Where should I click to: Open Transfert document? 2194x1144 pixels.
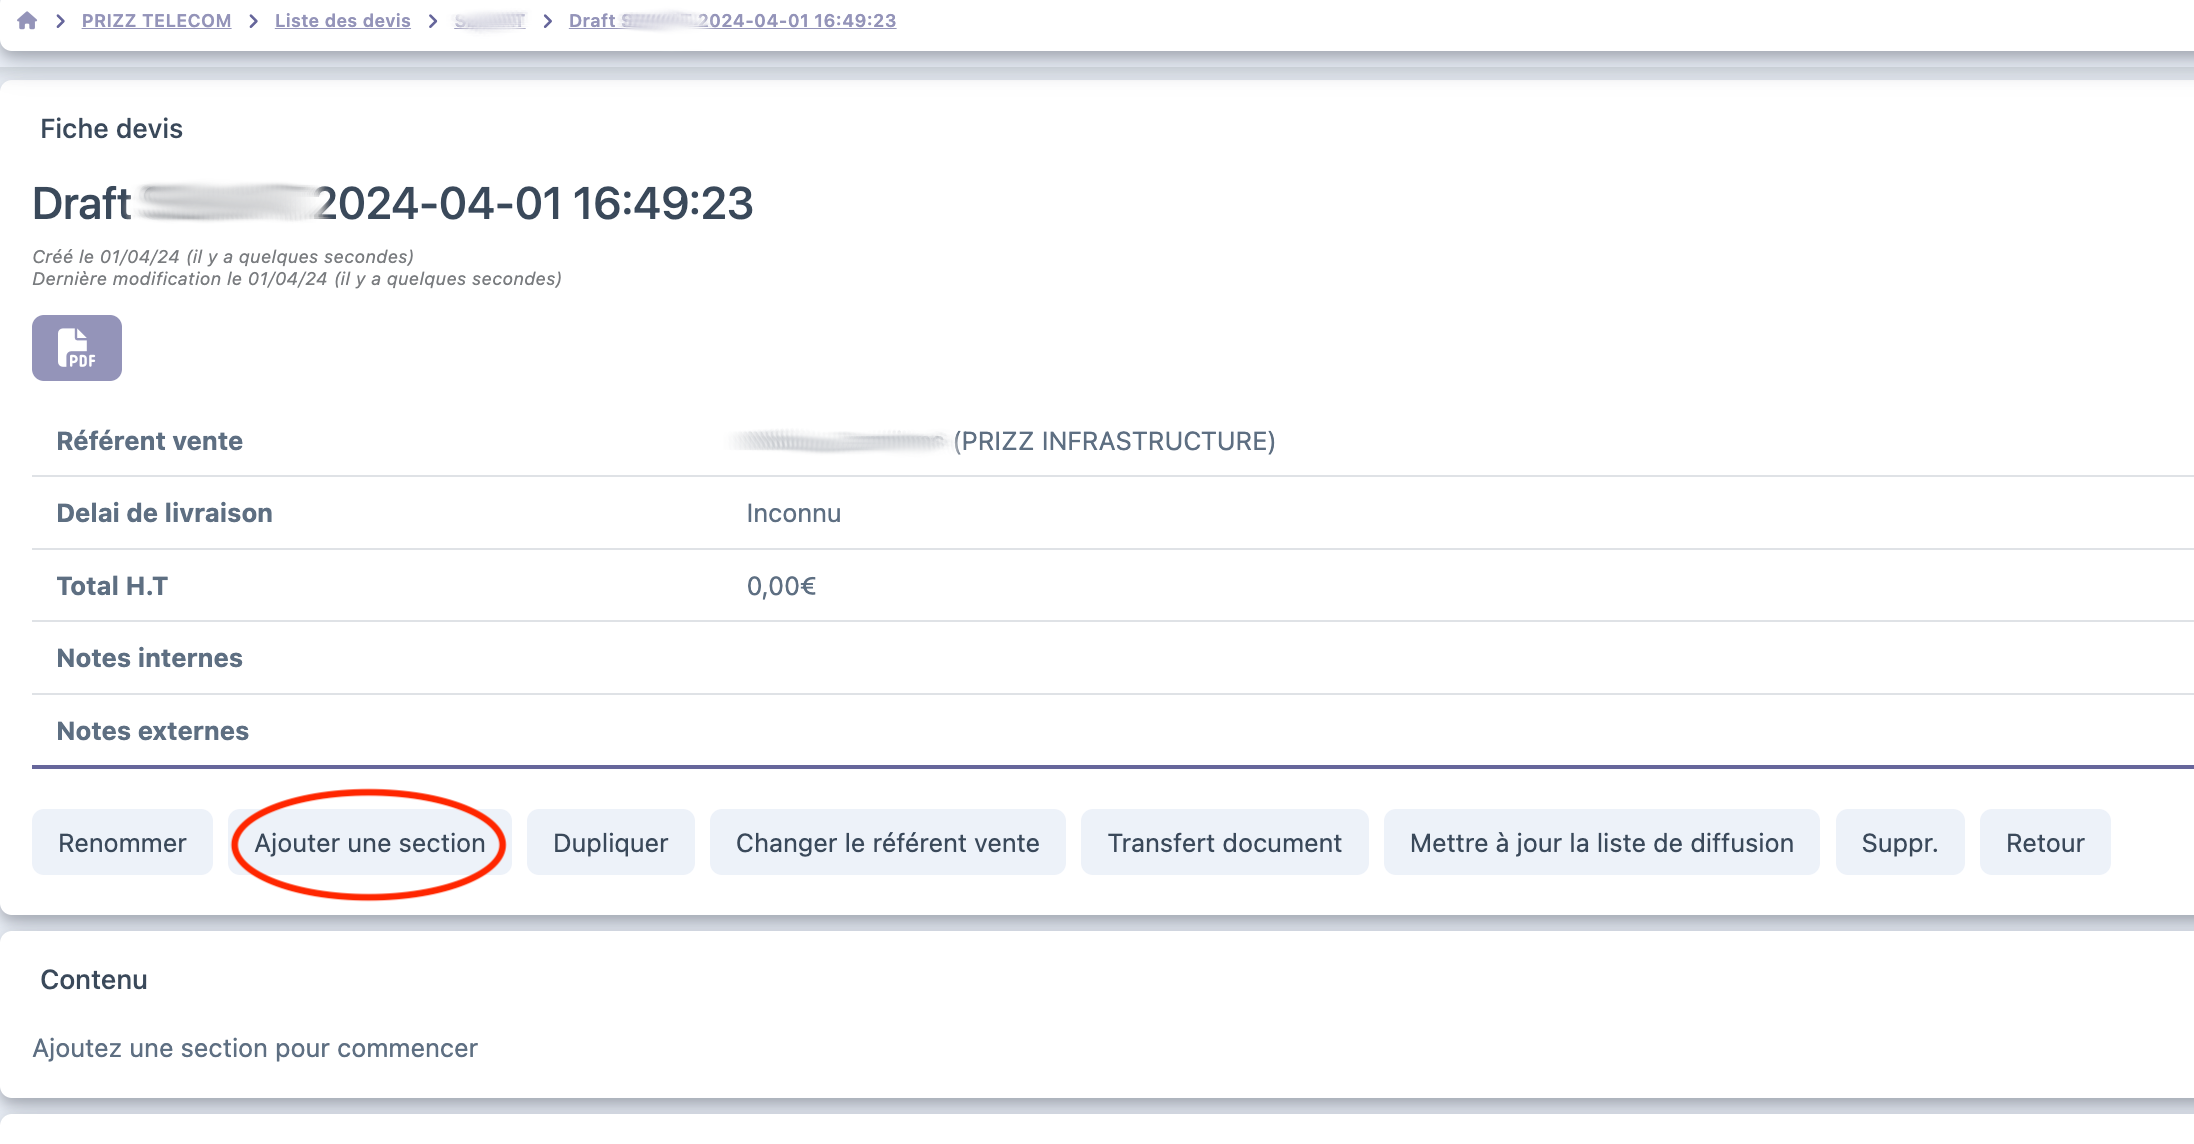(1224, 843)
